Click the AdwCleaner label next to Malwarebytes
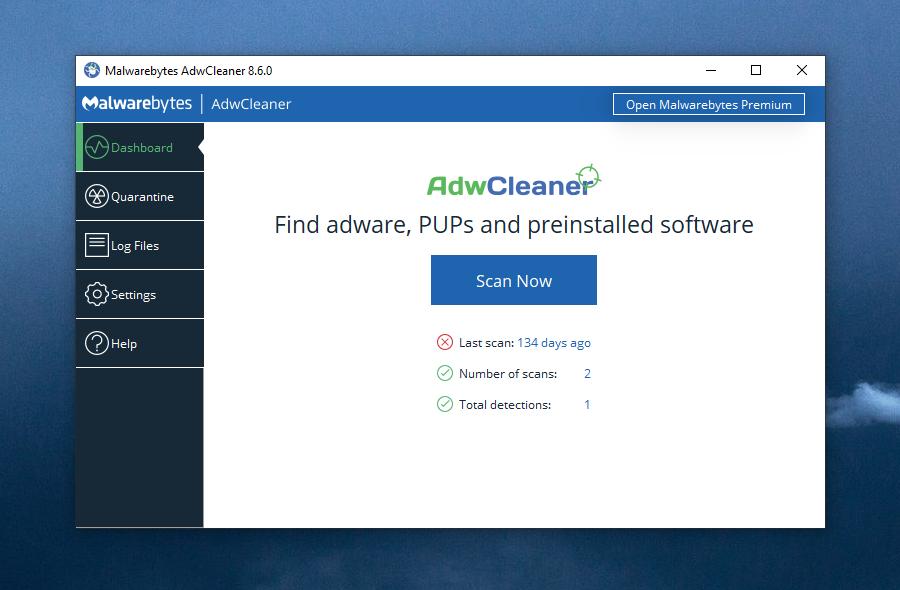The height and width of the screenshot is (590, 900). 251,103
